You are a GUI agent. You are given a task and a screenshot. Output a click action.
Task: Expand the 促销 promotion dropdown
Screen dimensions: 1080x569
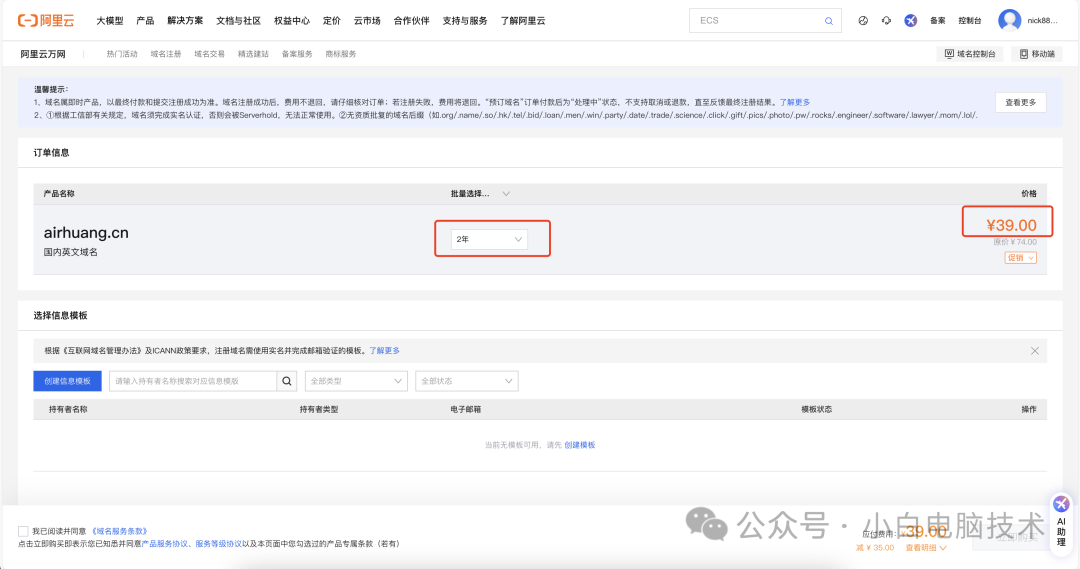pyautogui.click(x=1020, y=258)
